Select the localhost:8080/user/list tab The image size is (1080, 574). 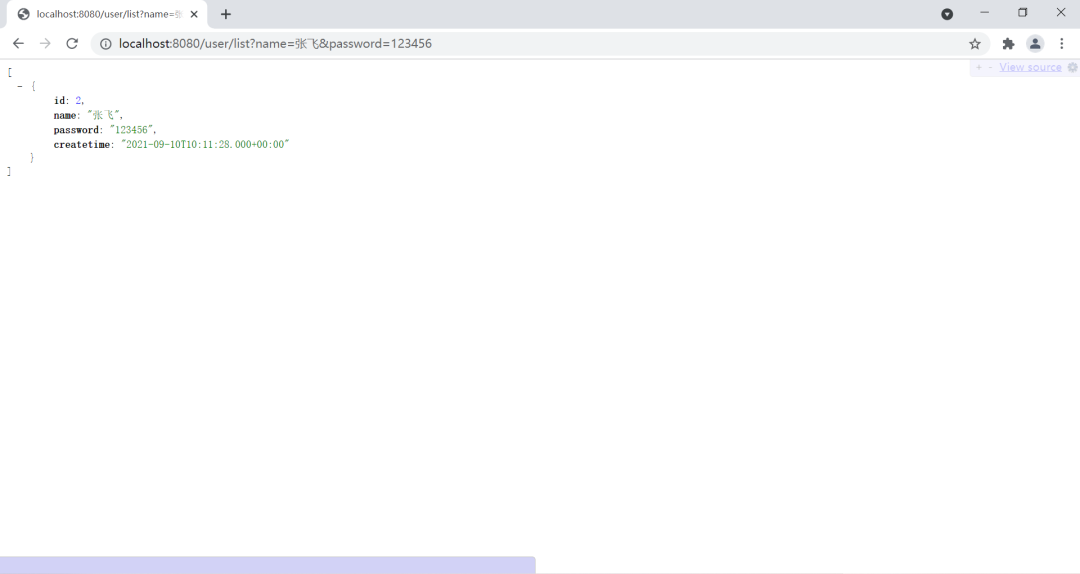click(107, 14)
